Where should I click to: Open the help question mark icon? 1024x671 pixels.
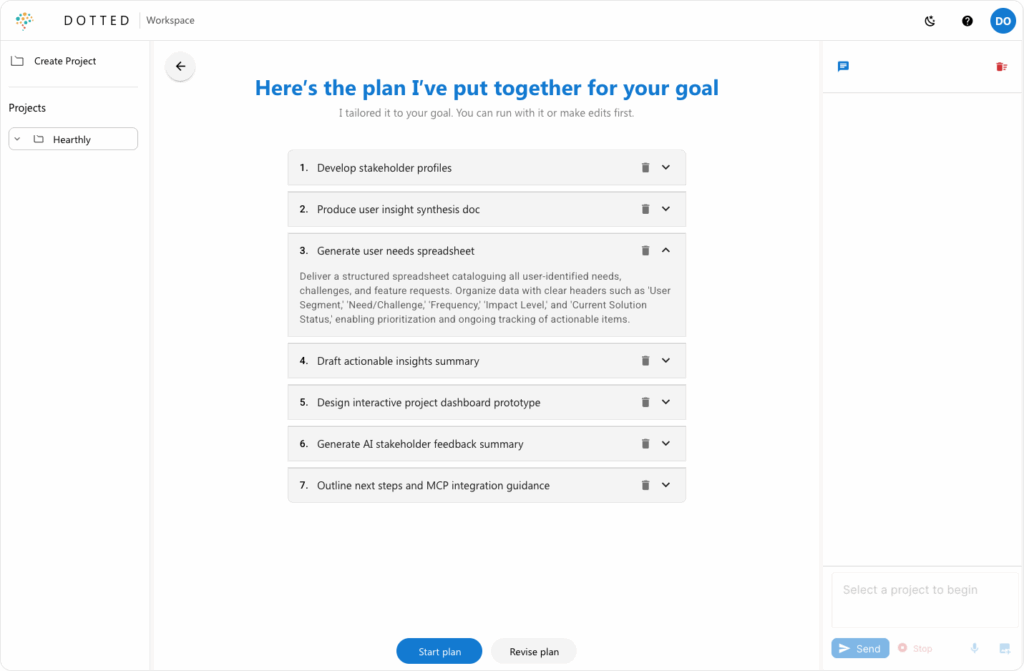(x=967, y=21)
